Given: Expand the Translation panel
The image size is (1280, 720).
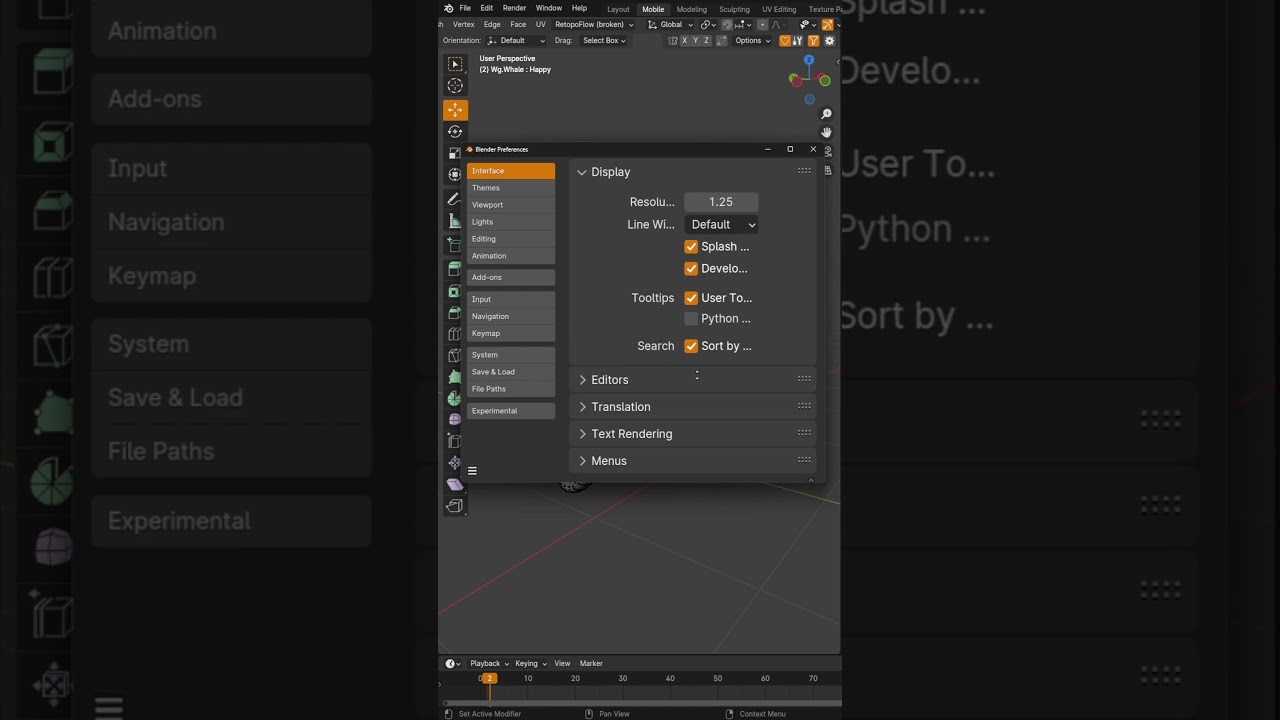Looking at the screenshot, I should coord(692,407).
